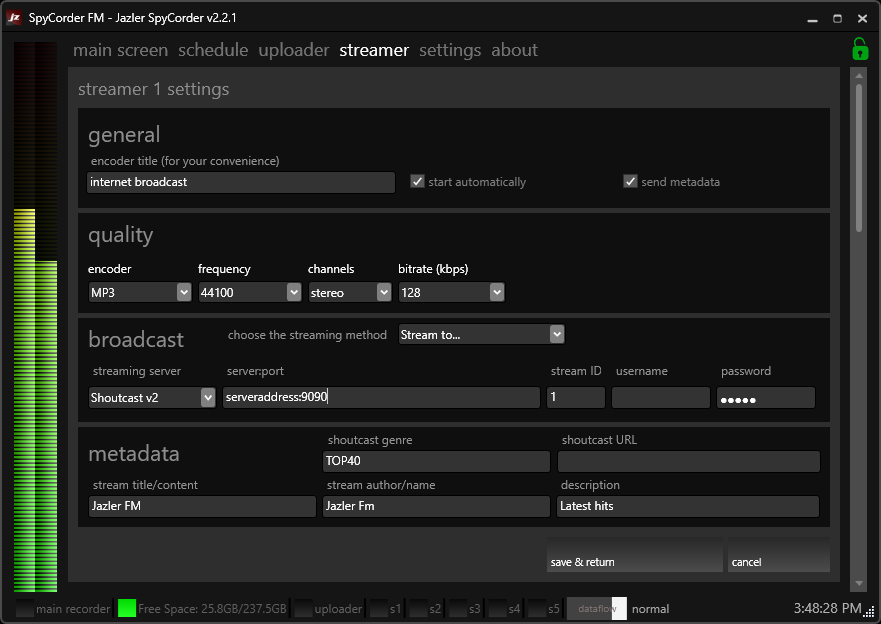881x624 pixels.
Task: Open the Stream to... method dropdown
Action: [481, 335]
